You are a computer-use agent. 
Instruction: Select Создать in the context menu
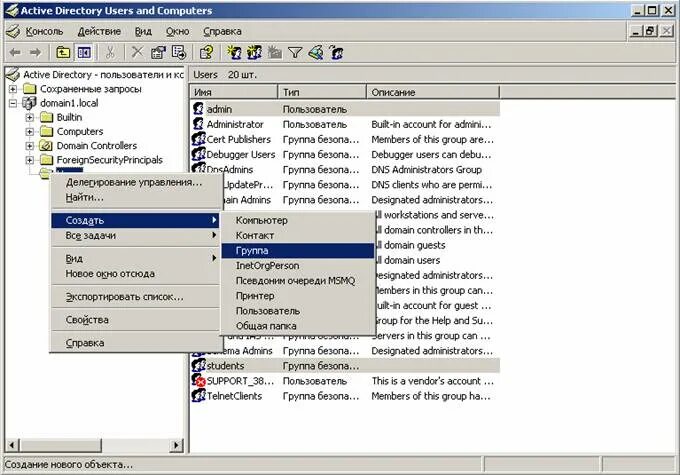[135, 220]
